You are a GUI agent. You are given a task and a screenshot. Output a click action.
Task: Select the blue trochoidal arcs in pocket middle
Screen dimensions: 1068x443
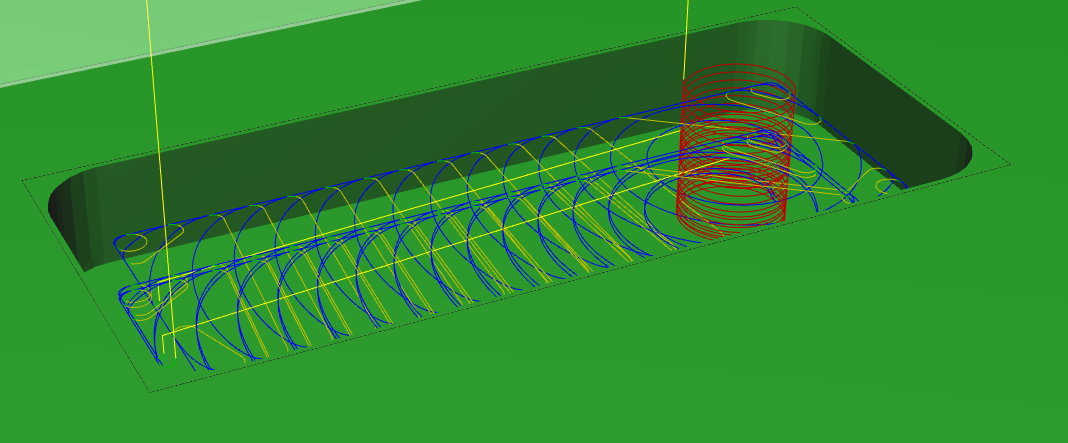point(420,250)
